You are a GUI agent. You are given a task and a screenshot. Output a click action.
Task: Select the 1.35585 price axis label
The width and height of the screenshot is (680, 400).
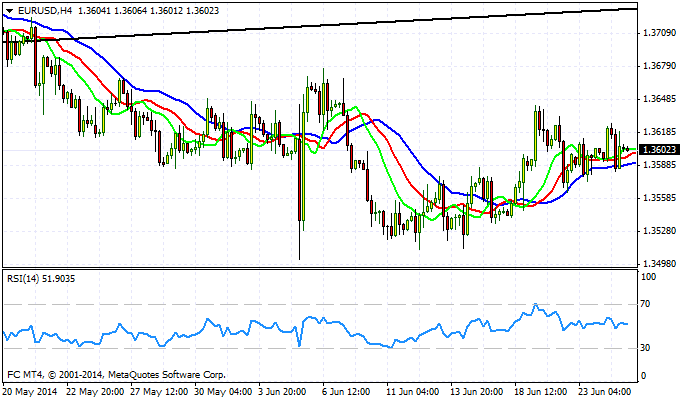(x=660, y=198)
